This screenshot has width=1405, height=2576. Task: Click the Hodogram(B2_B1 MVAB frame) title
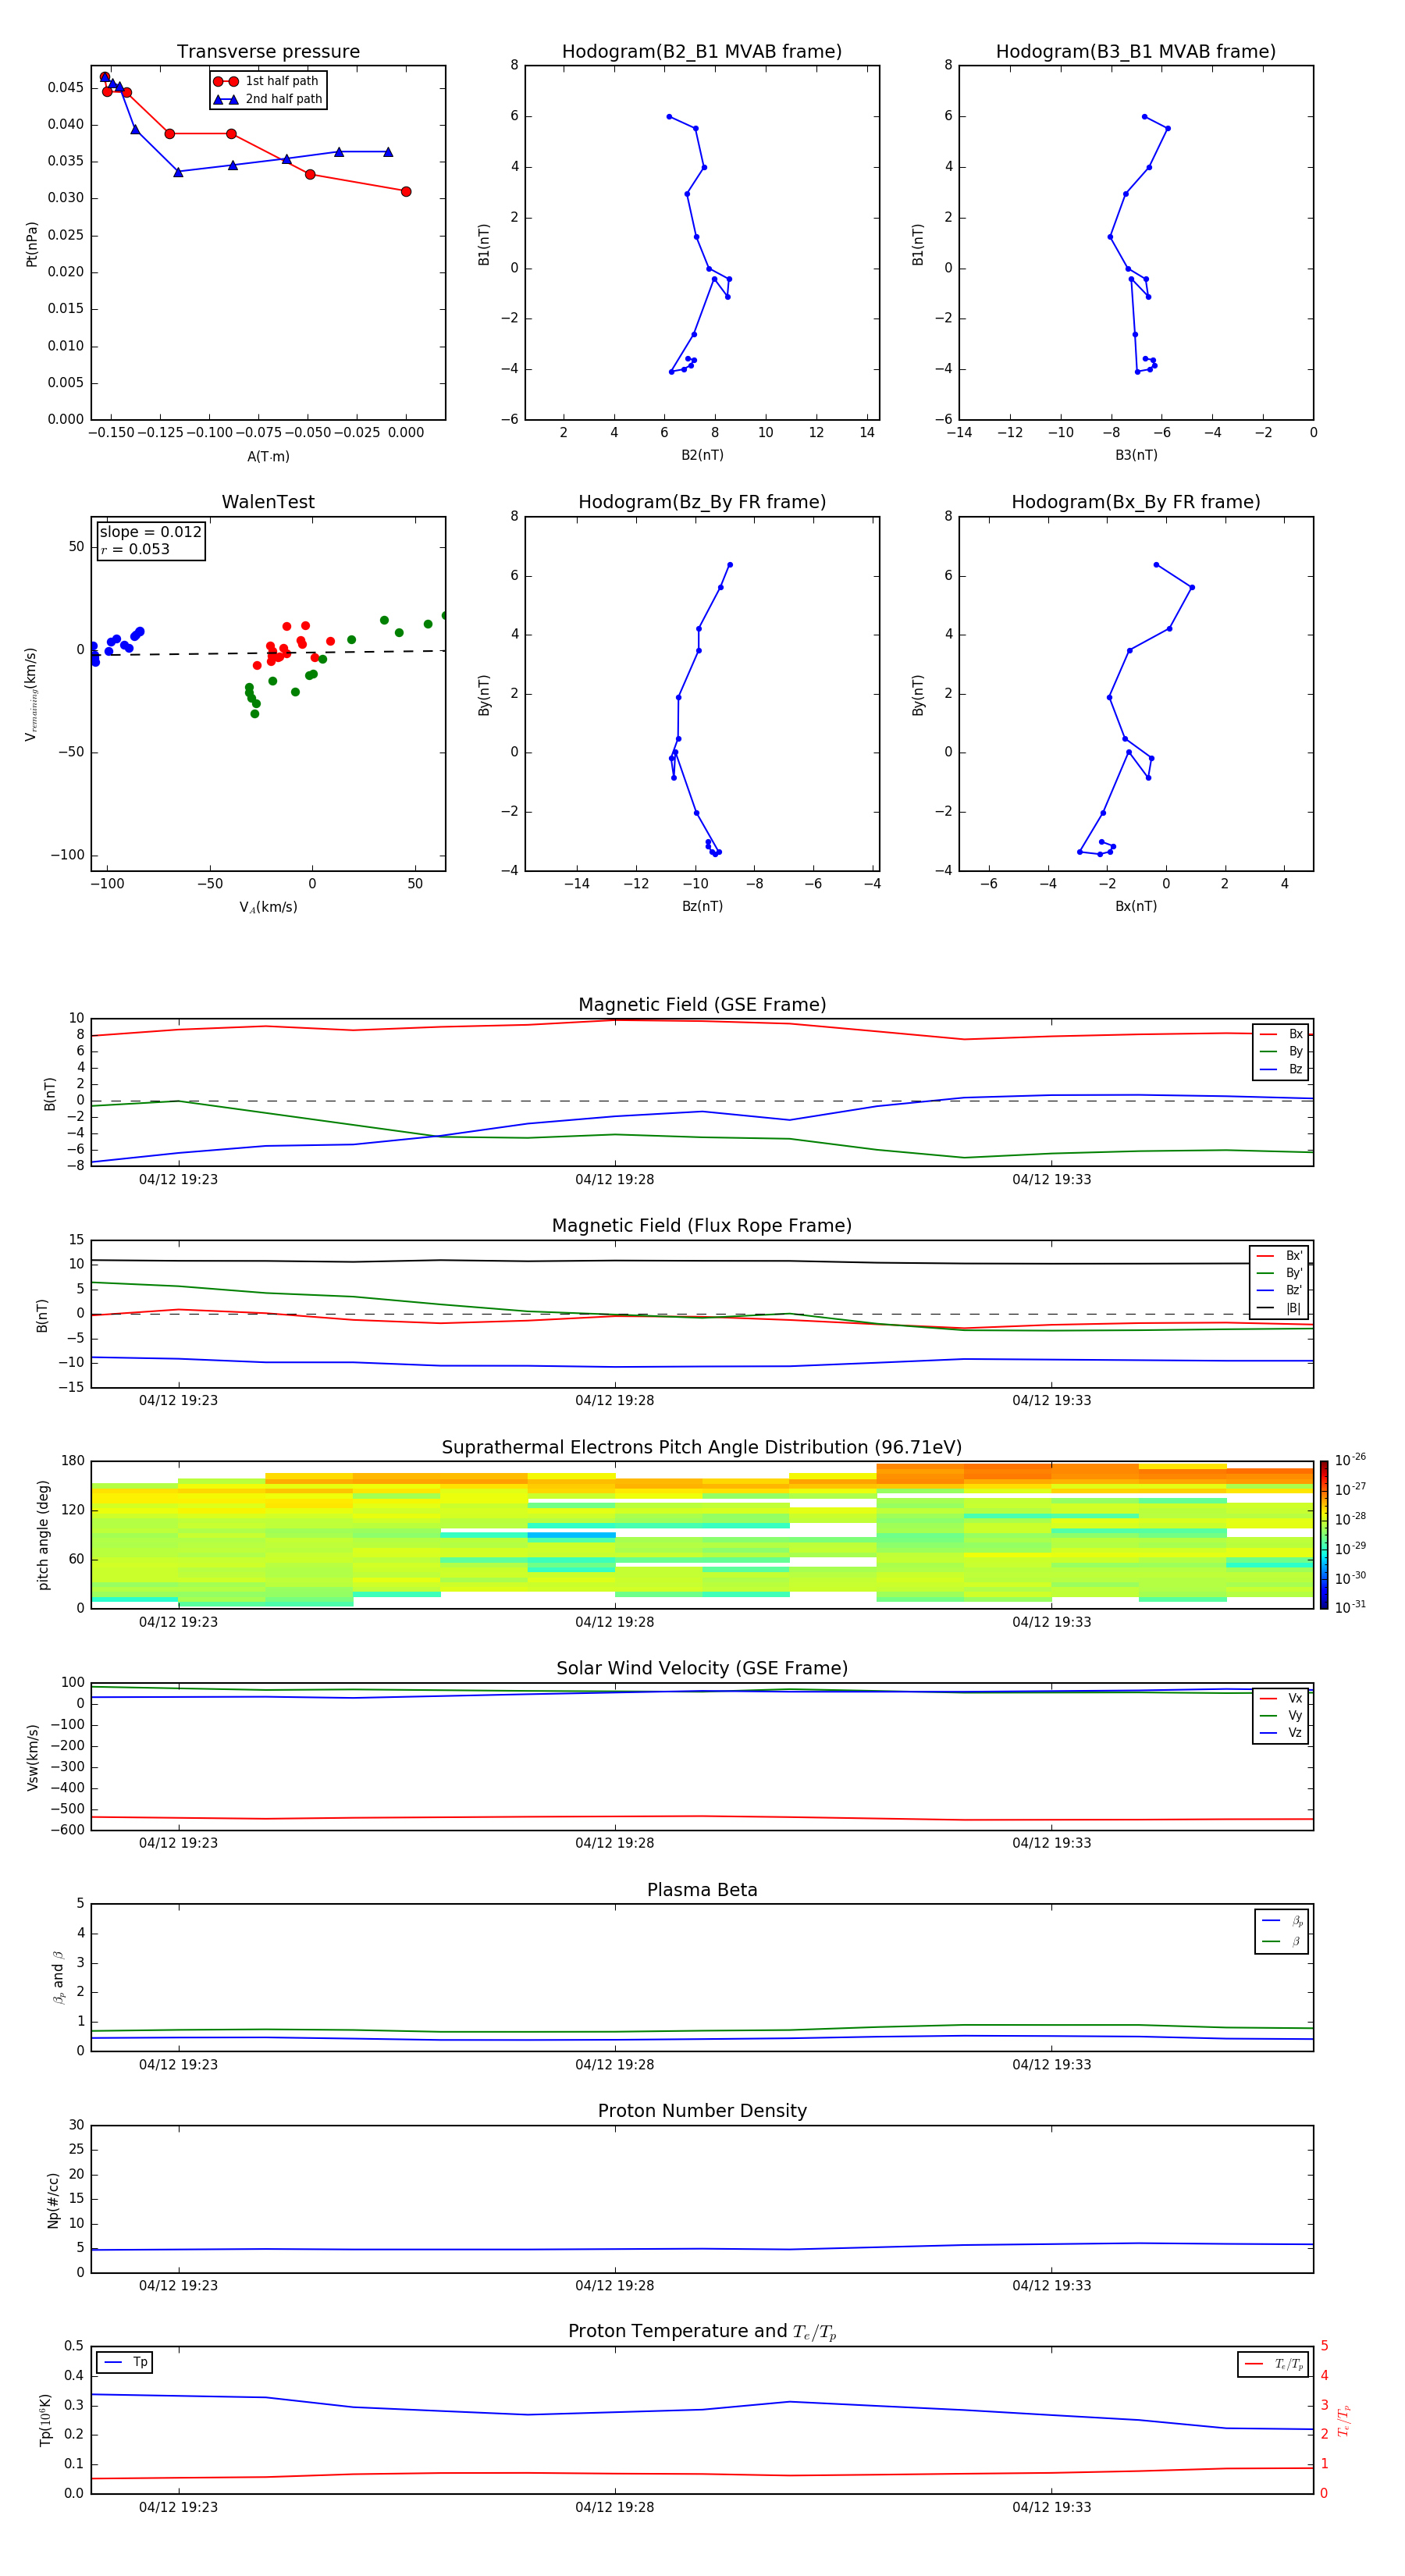[702, 52]
